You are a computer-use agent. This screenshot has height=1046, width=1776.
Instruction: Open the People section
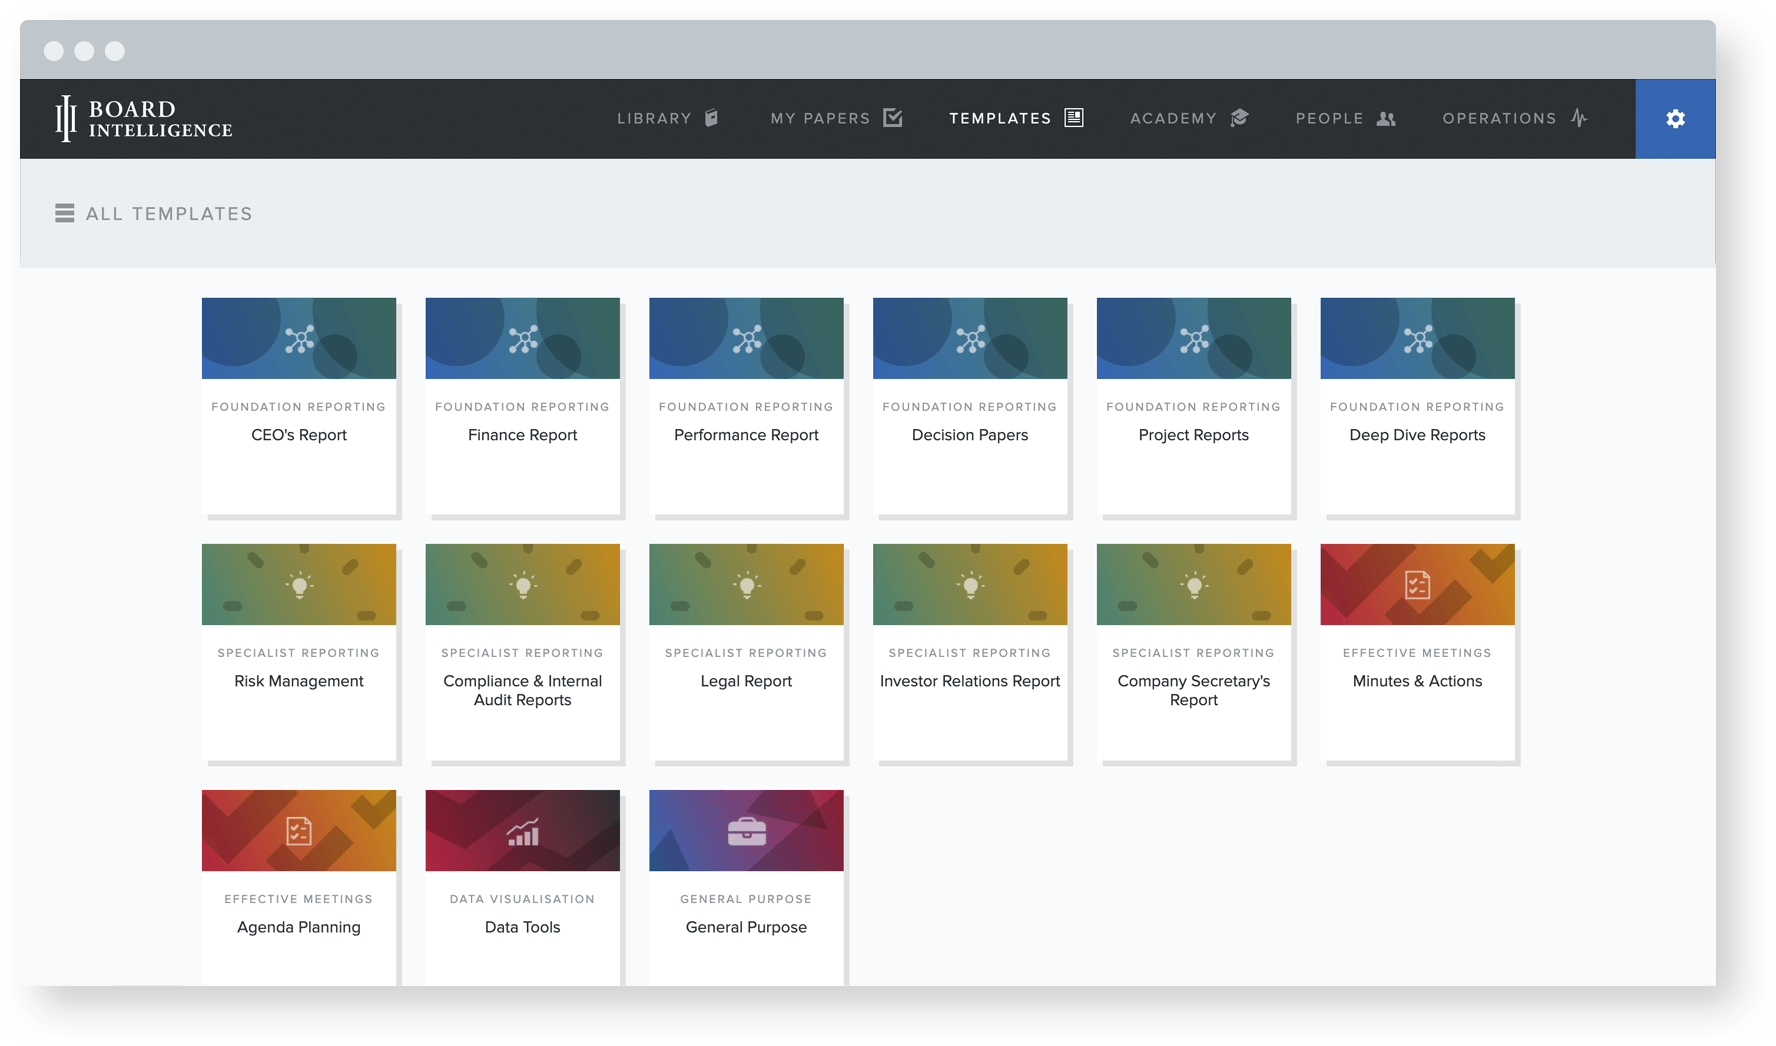pyautogui.click(x=1345, y=119)
